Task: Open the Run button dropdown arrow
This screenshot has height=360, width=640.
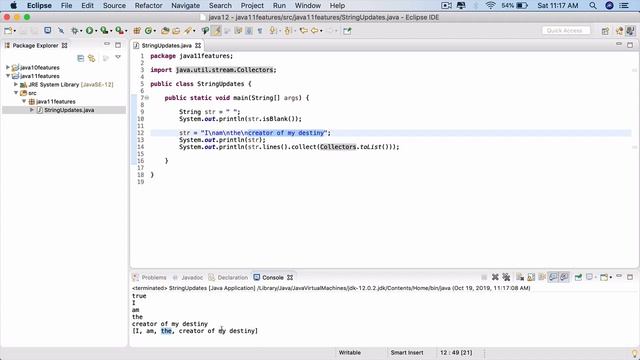Action: 96,31
